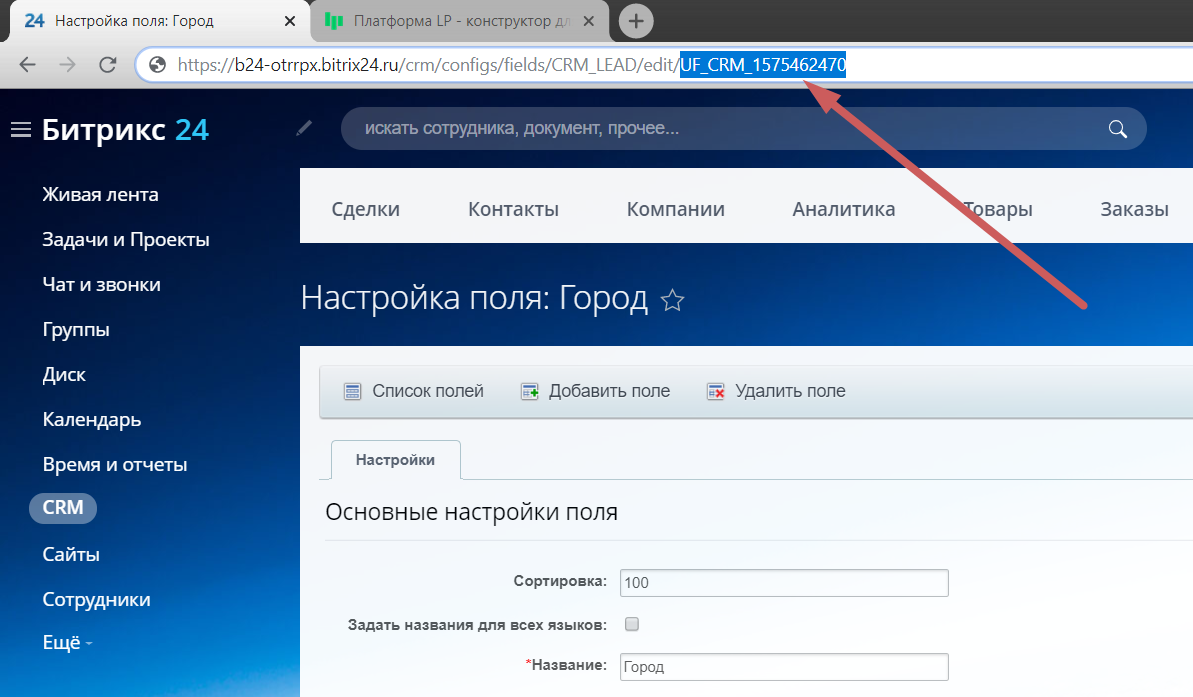This screenshot has height=697, width=1193.
Task: Enable Задать названия для всех языков checkbox
Action: pyautogui.click(x=631, y=625)
